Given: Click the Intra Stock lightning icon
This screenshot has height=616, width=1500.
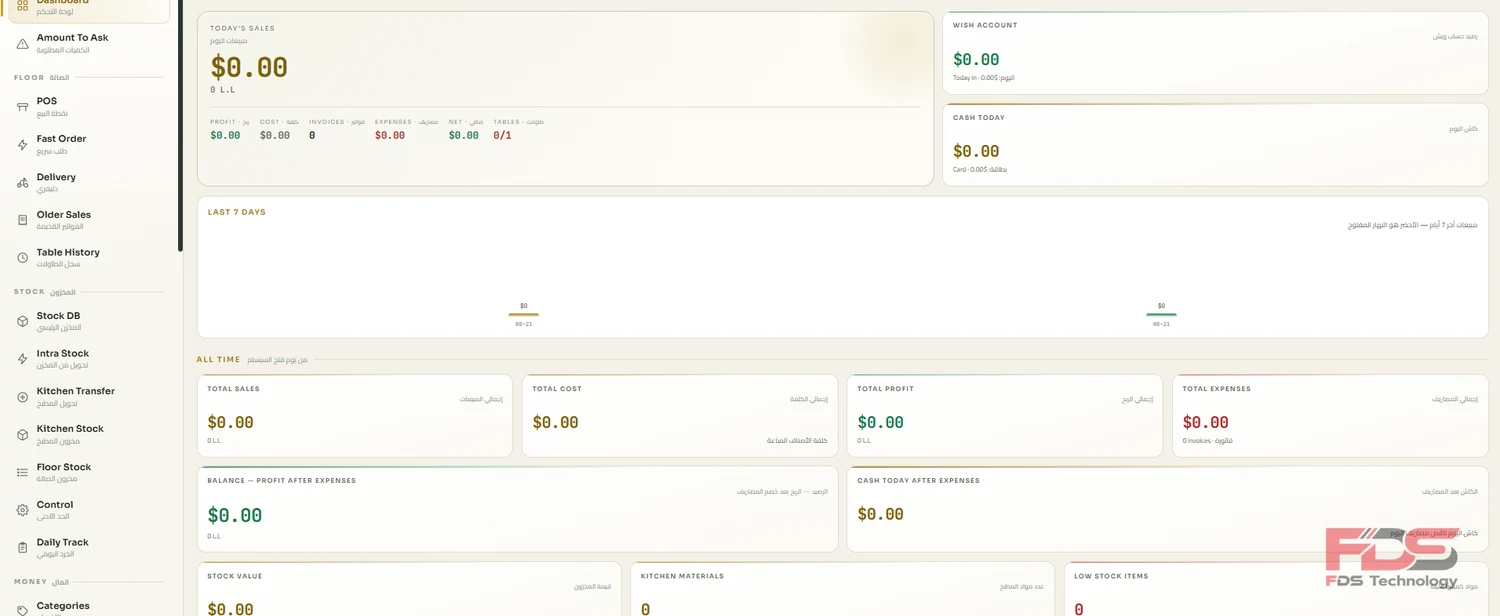Looking at the screenshot, I should pos(23,359).
